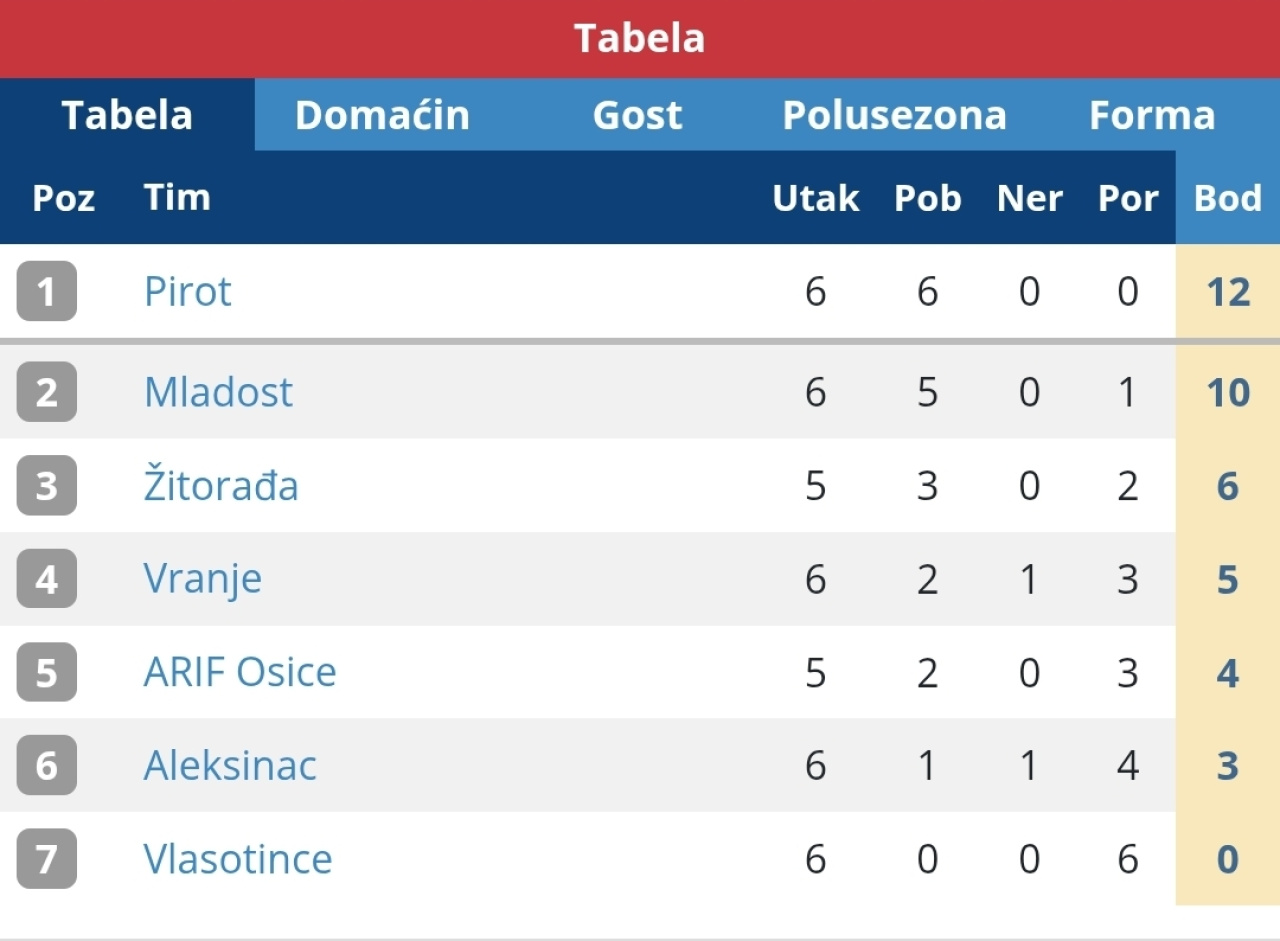Select the Polusezona tab
This screenshot has height=941, width=1280.
894,115
